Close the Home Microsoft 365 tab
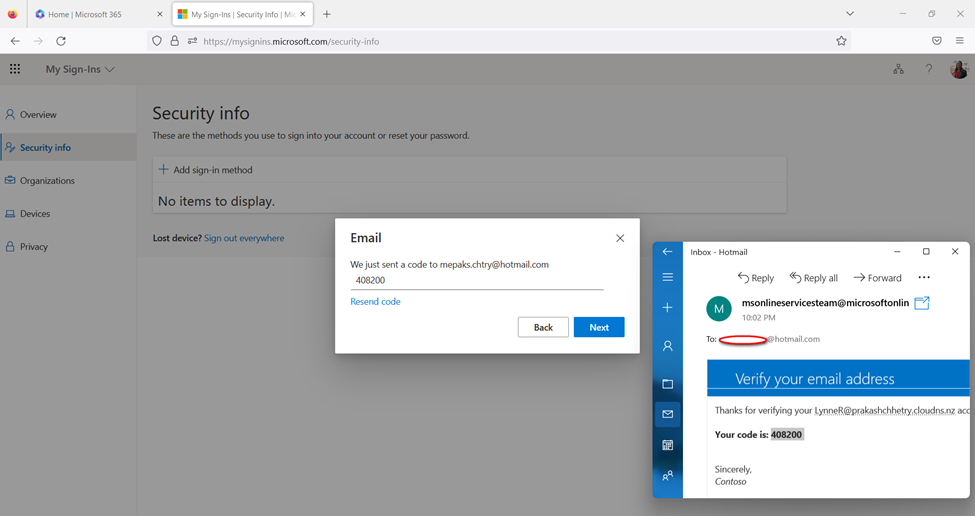 160,14
